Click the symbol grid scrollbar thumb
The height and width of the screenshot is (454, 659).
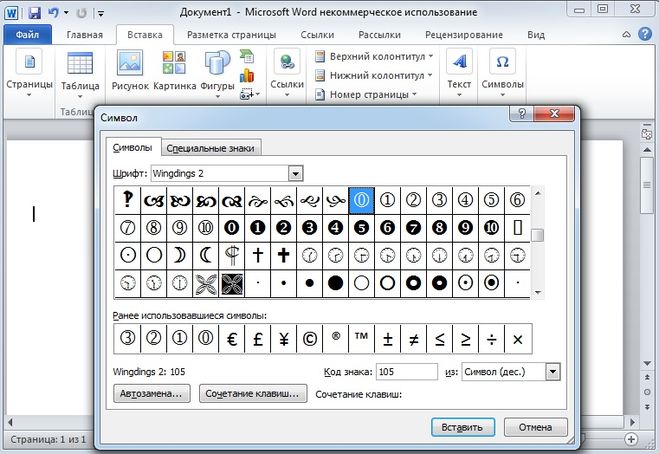coord(537,235)
